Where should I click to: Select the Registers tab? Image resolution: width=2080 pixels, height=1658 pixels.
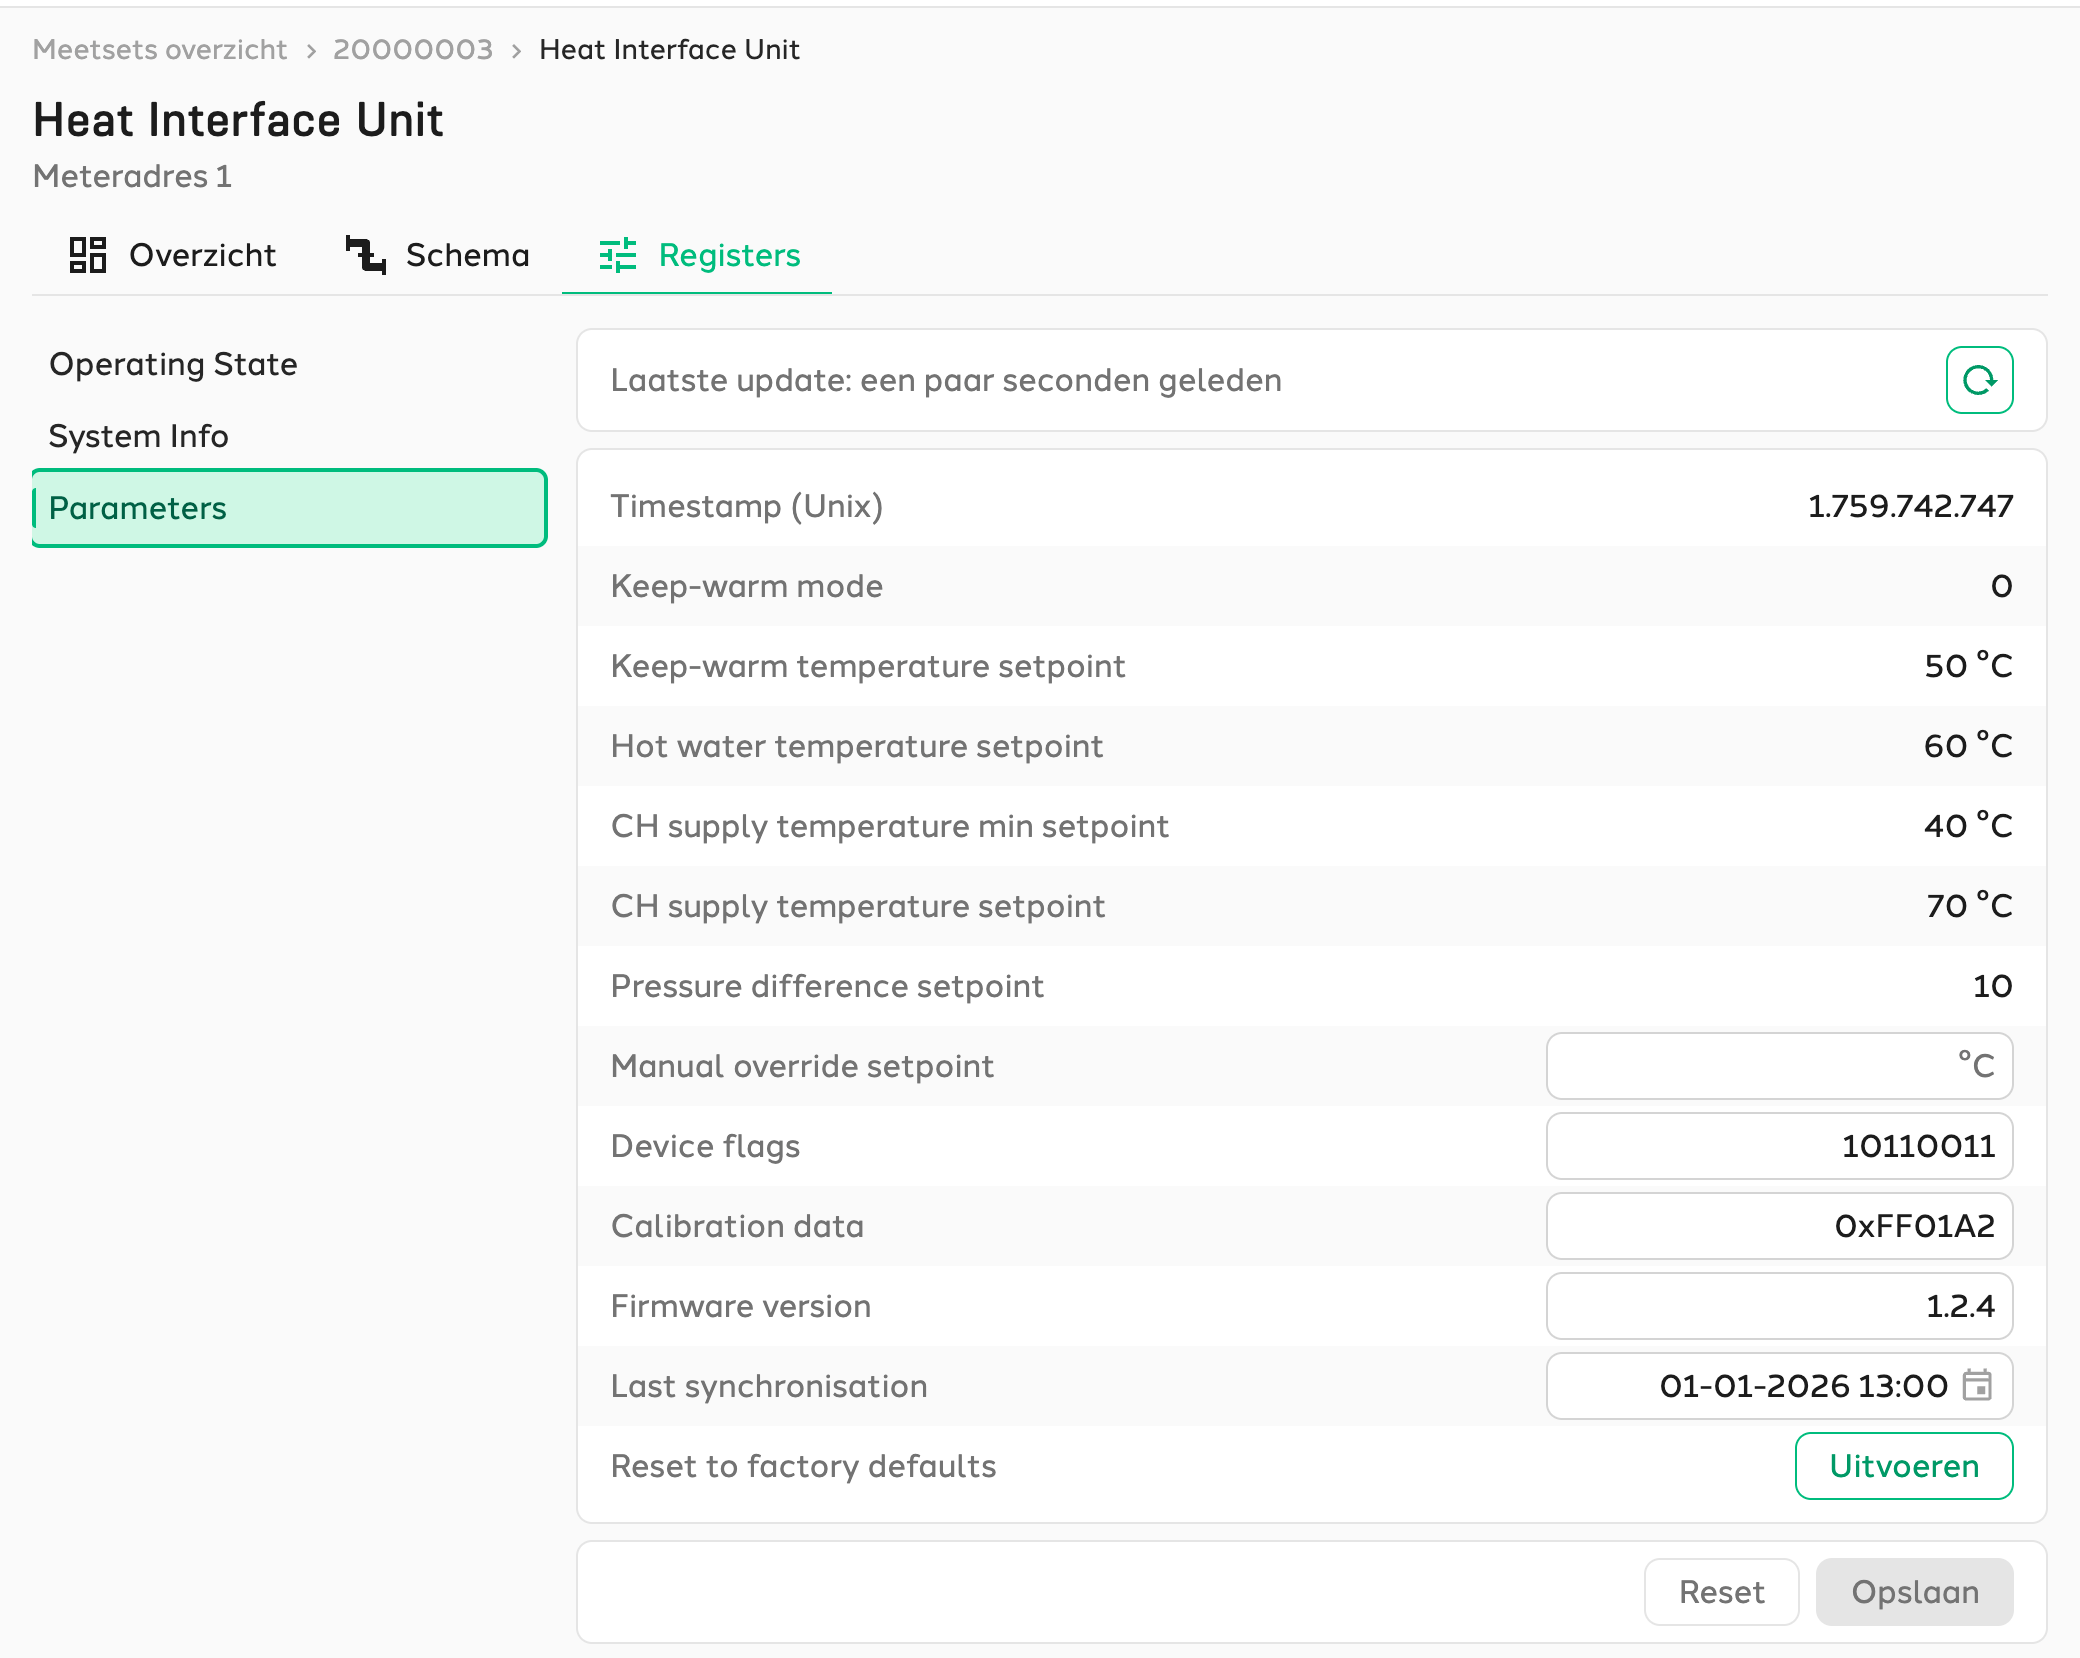point(698,255)
